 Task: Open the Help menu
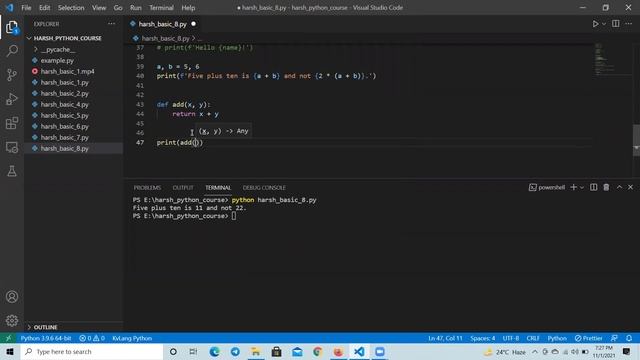[188, 8]
